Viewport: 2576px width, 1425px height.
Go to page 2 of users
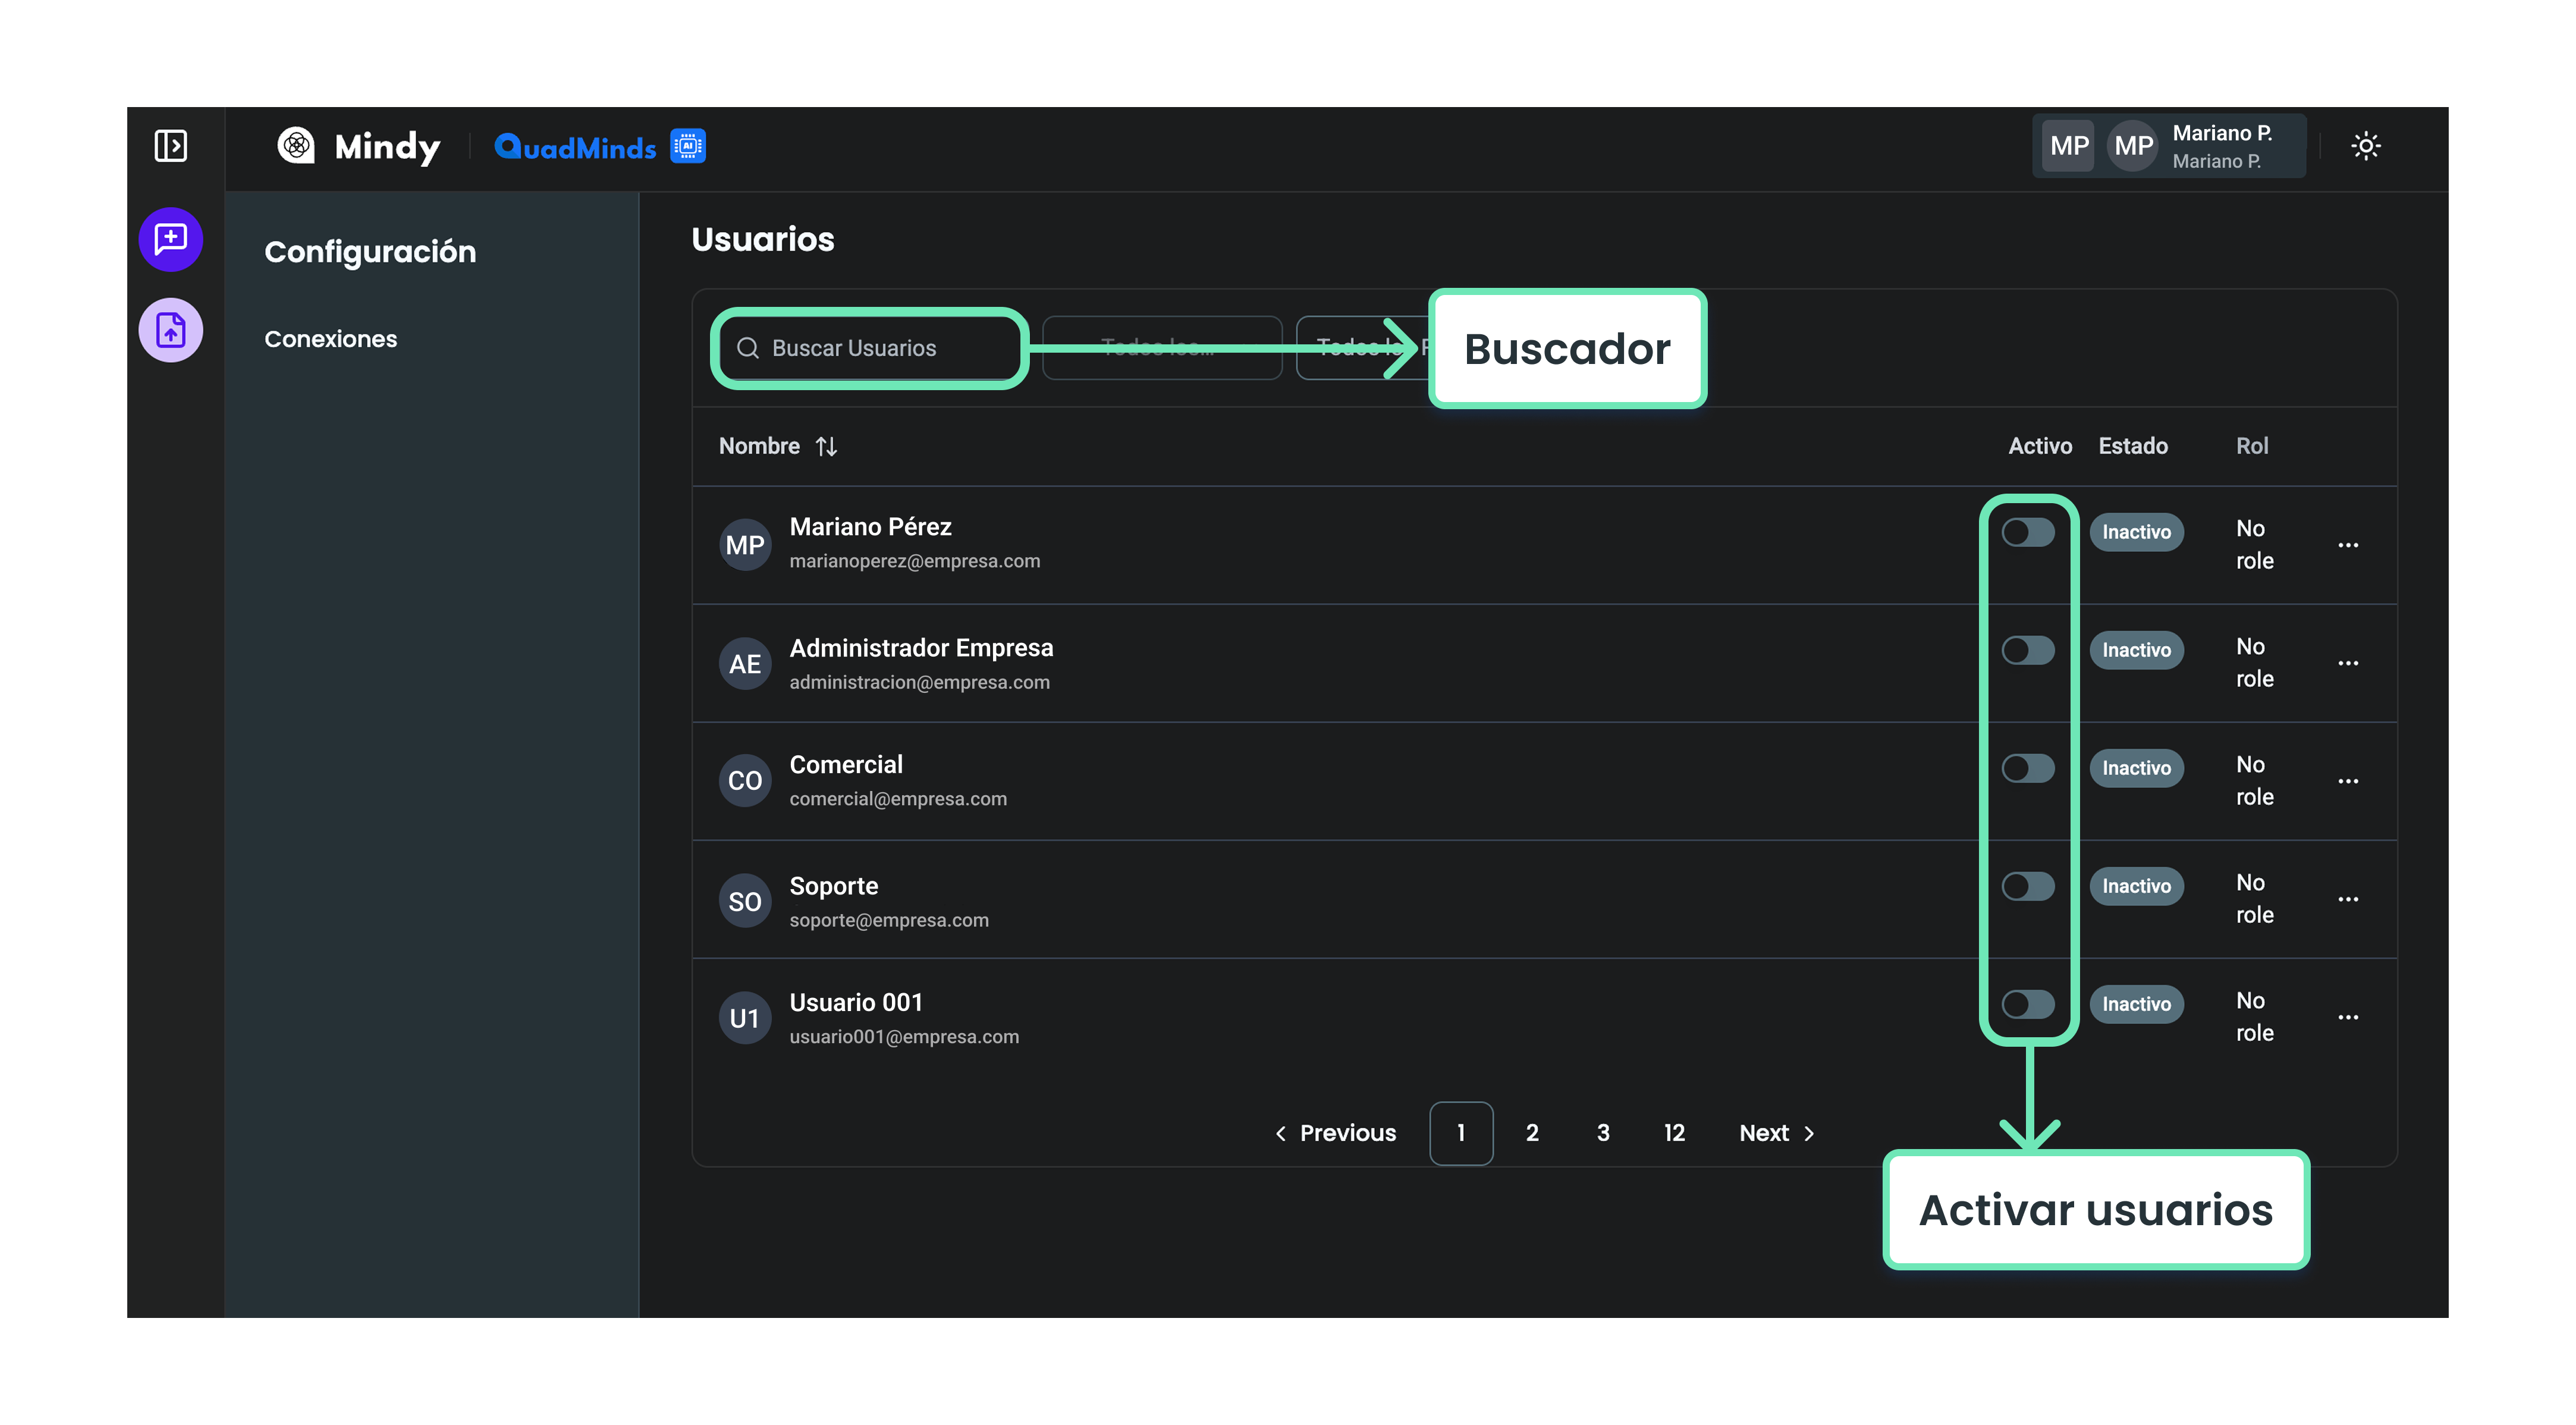click(1531, 1133)
